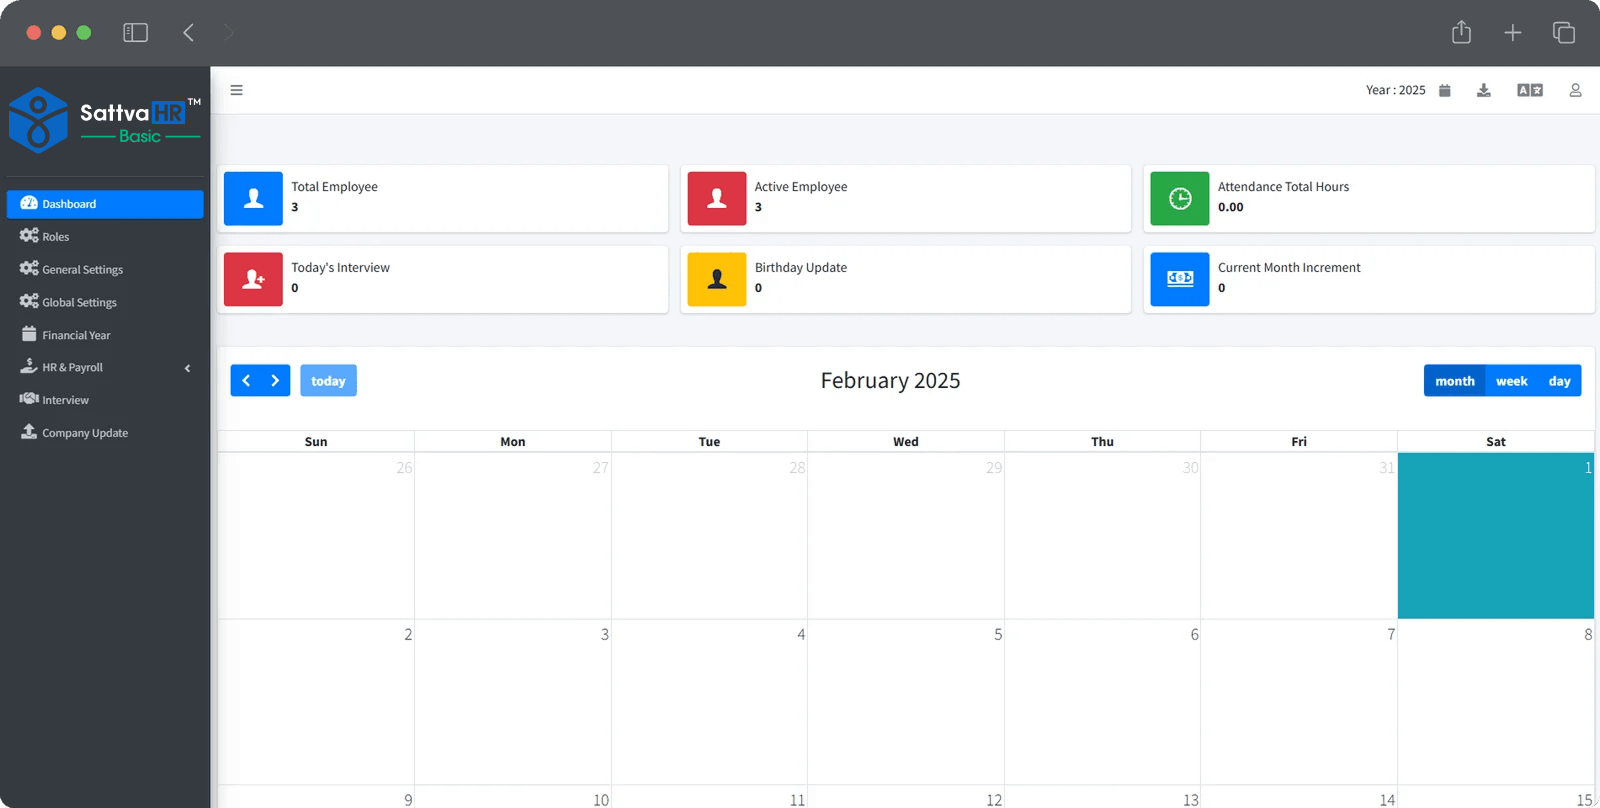This screenshot has height=808, width=1600.
Task: Go to the previous month in calendar
Action: 246,381
